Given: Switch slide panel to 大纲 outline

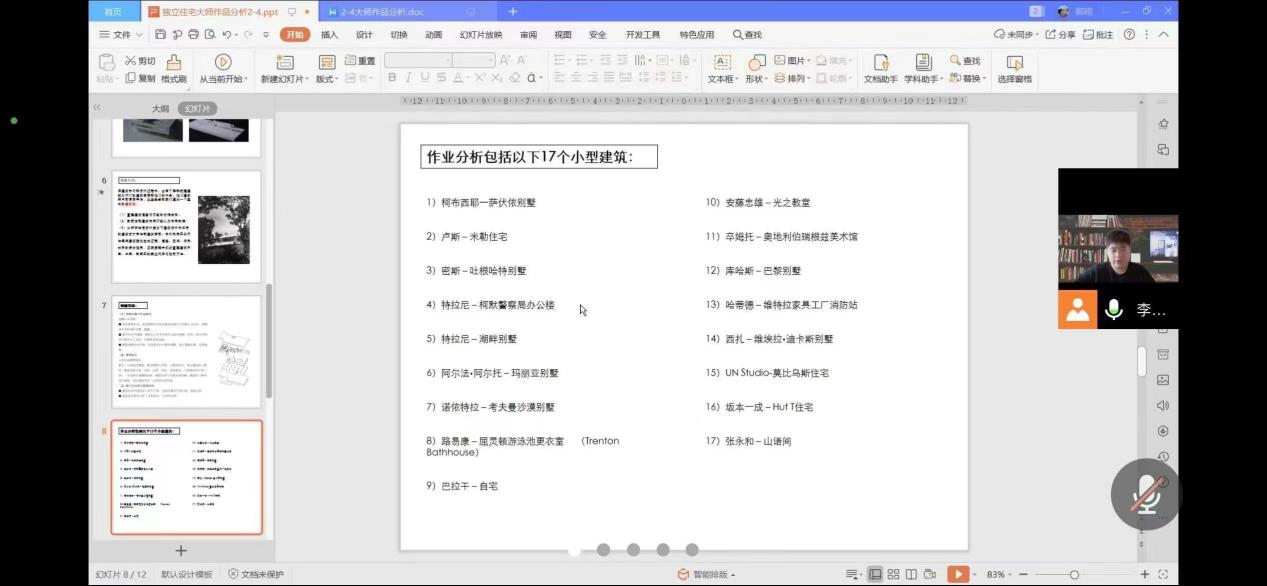Looking at the screenshot, I should (x=160, y=108).
